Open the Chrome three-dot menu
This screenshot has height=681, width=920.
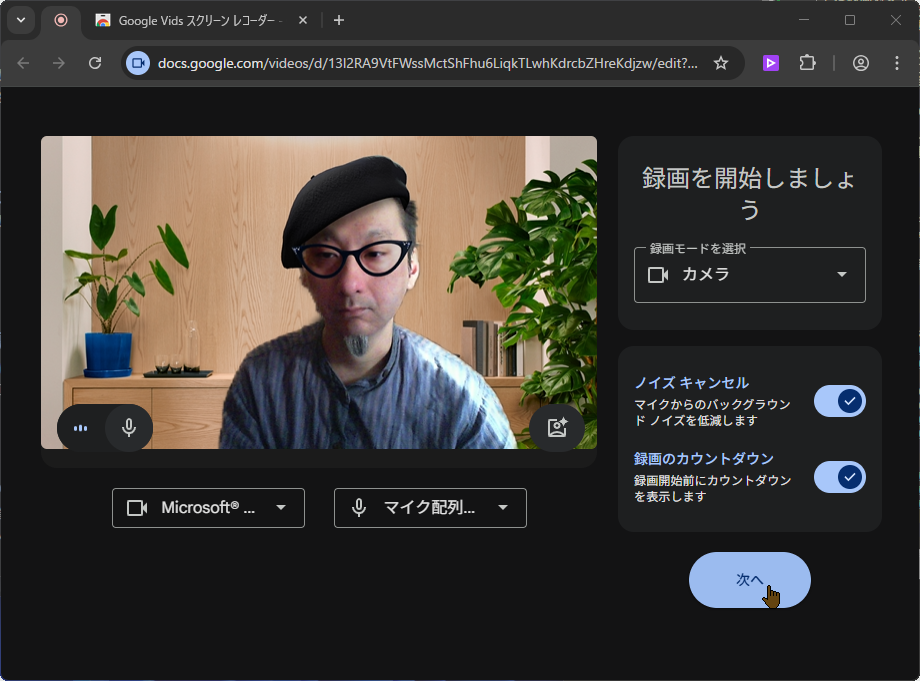(x=897, y=62)
